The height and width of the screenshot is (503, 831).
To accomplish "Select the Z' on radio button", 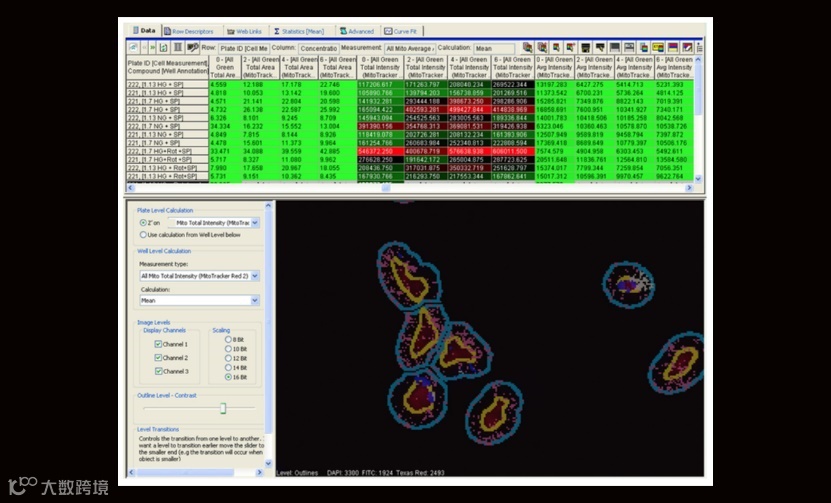I will tap(143, 223).
